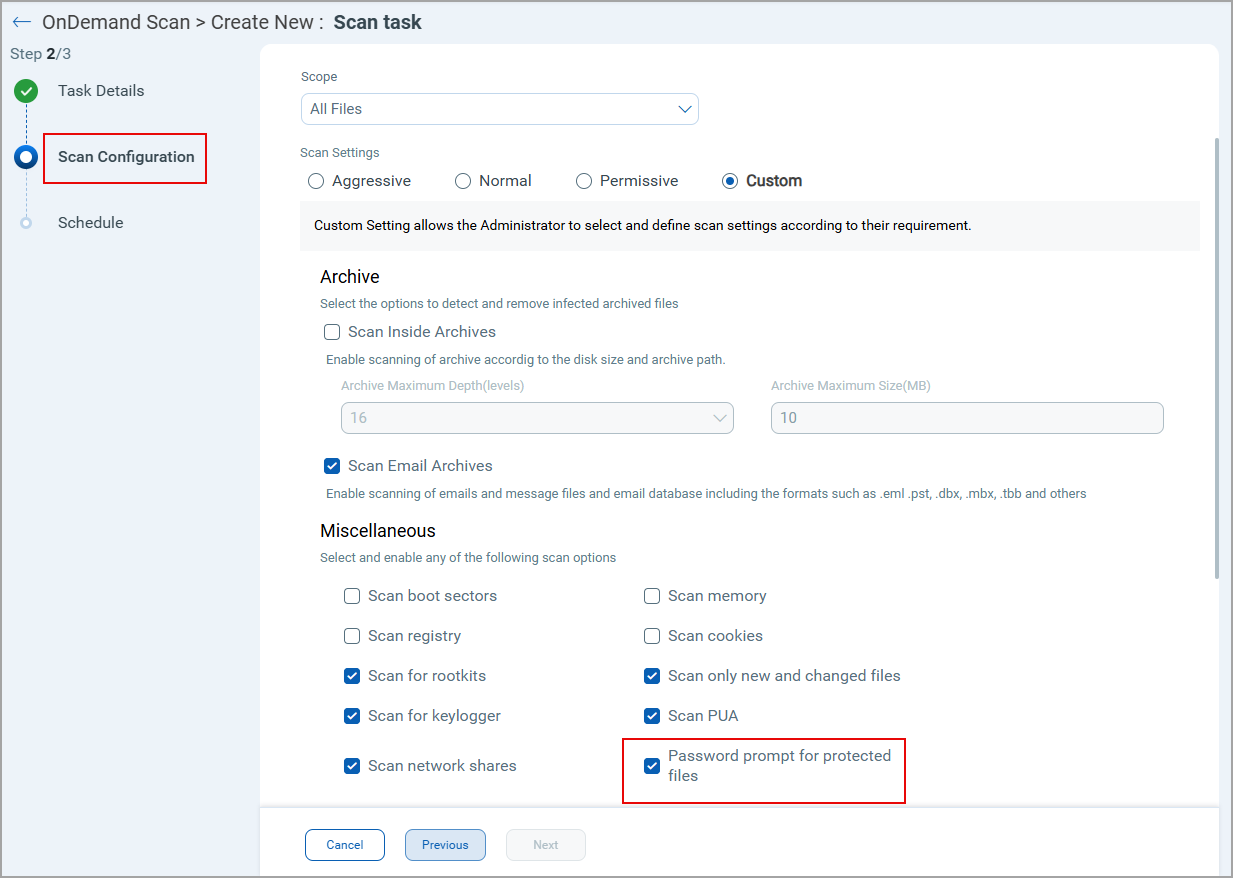
Task: Click the Scan Configuration step circle icon
Action: coord(27,157)
